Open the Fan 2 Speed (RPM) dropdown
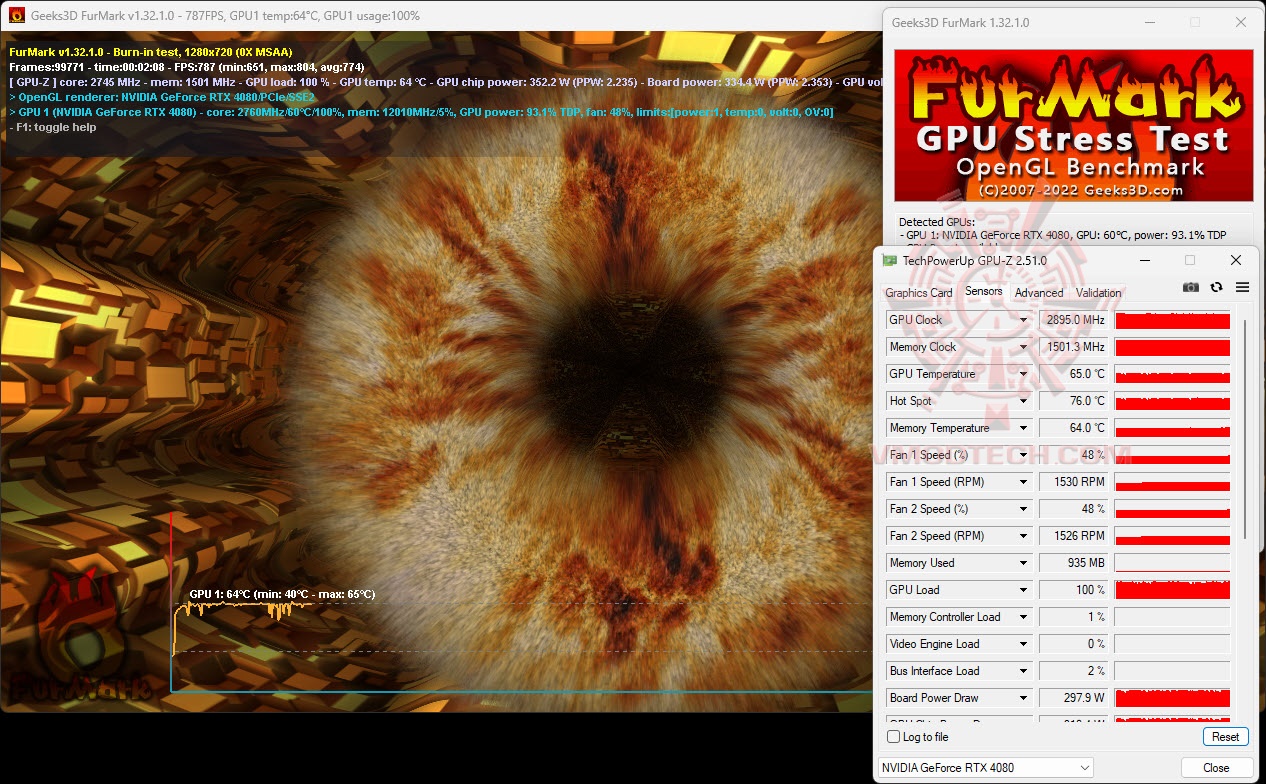Viewport: 1266px width, 784px height. 1023,536
